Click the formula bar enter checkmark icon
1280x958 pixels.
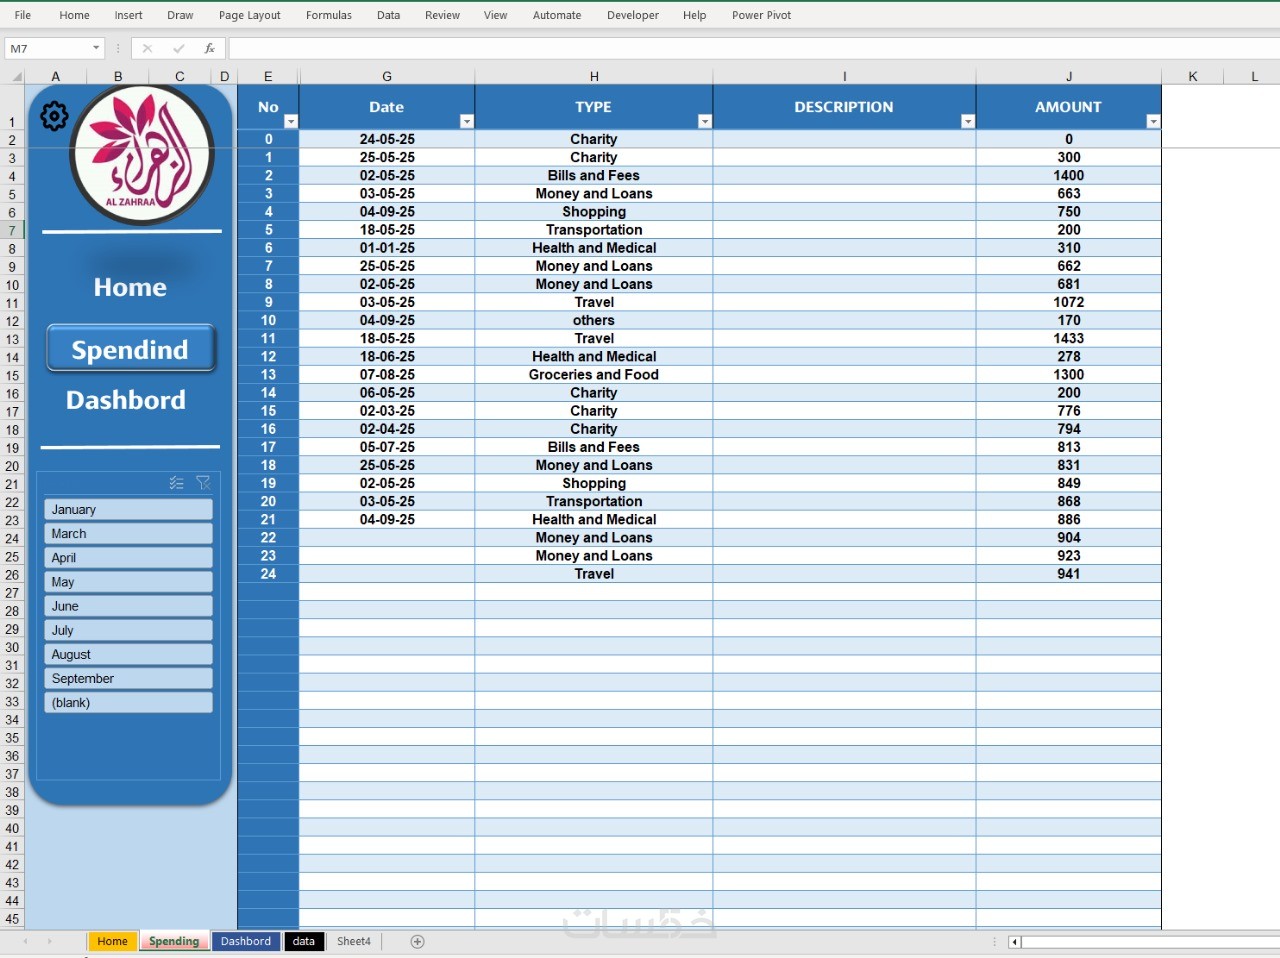pos(178,48)
